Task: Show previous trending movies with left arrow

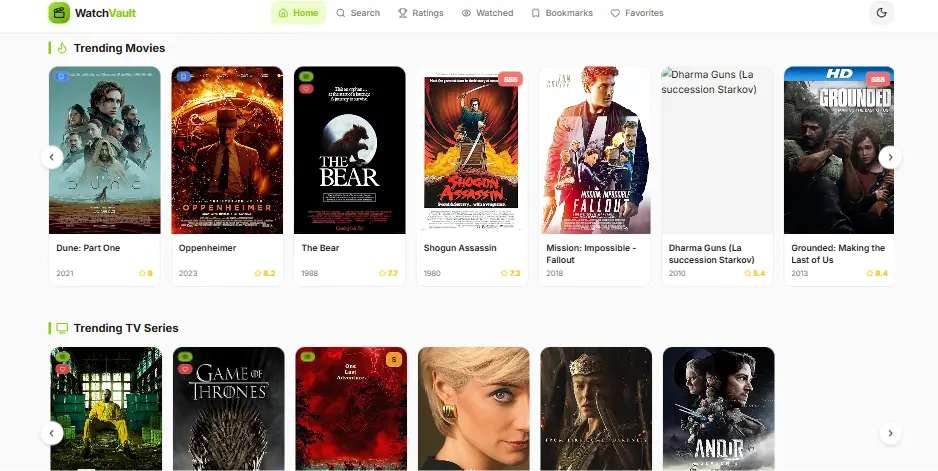Action: click(x=52, y=157)
